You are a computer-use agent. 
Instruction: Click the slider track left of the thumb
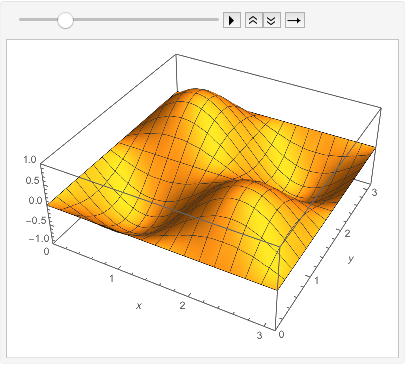tap(38, 20)
